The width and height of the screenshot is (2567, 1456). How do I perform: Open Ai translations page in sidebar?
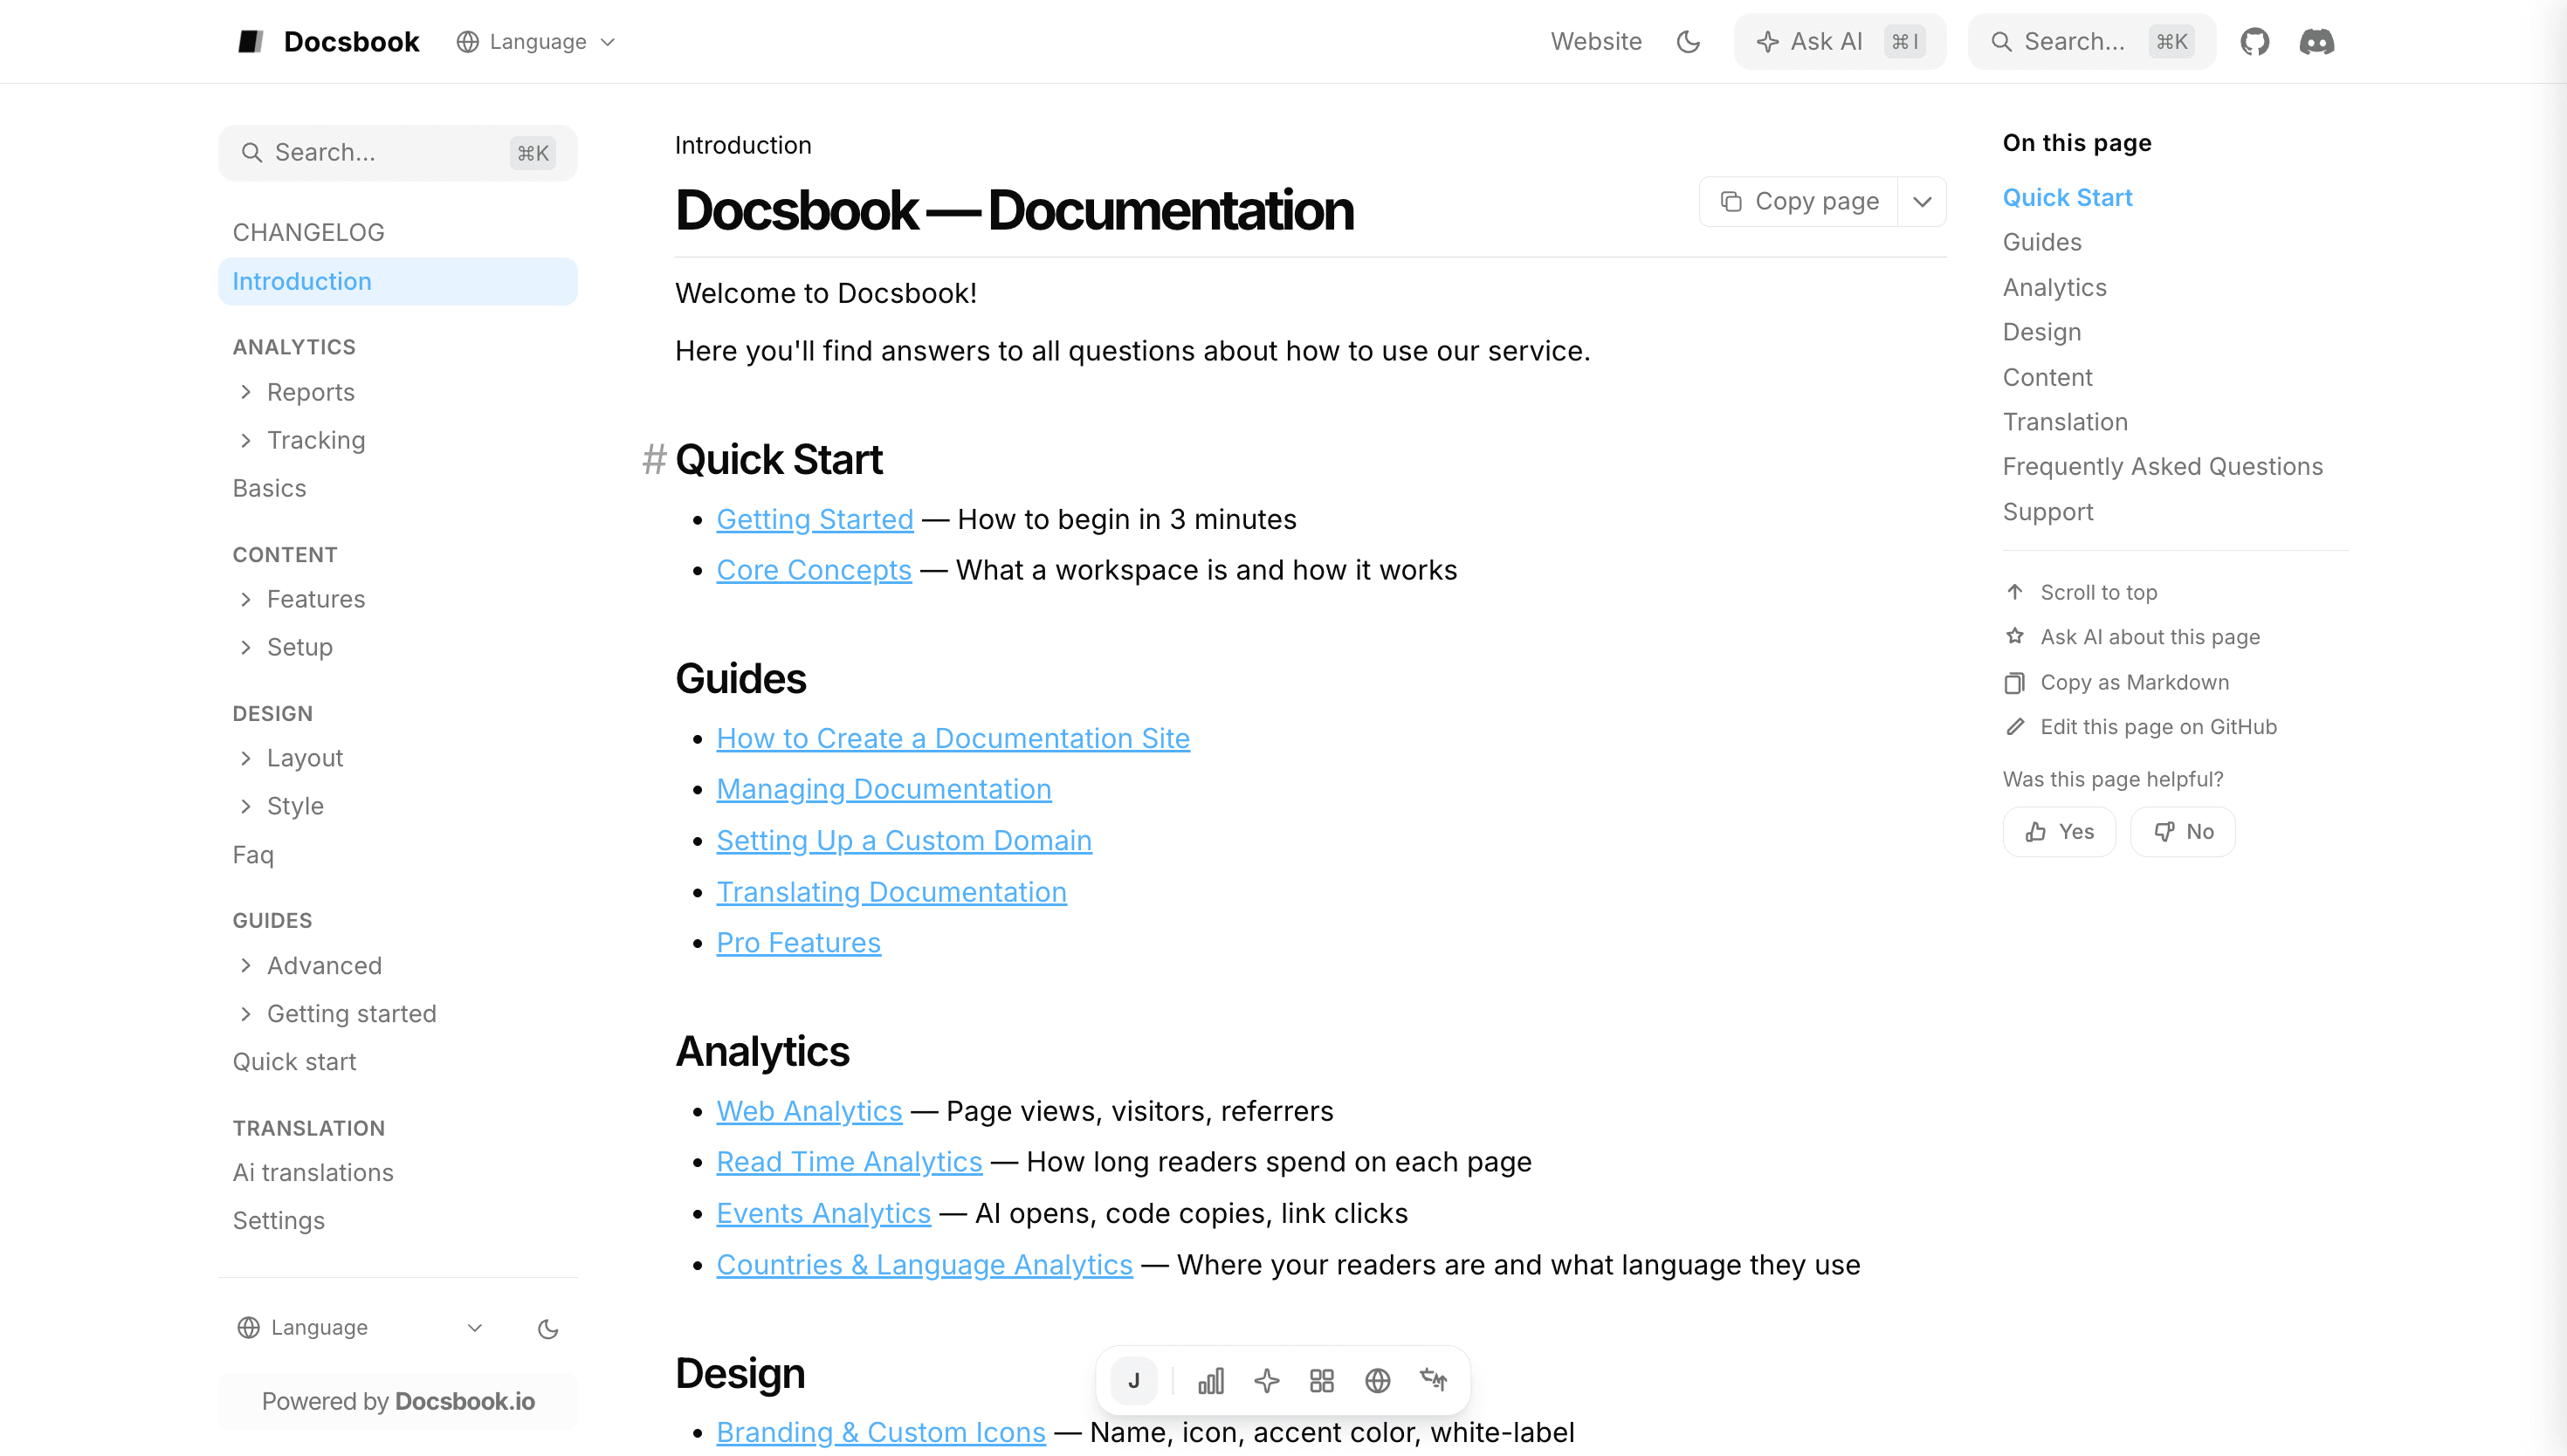point(313,1173)
